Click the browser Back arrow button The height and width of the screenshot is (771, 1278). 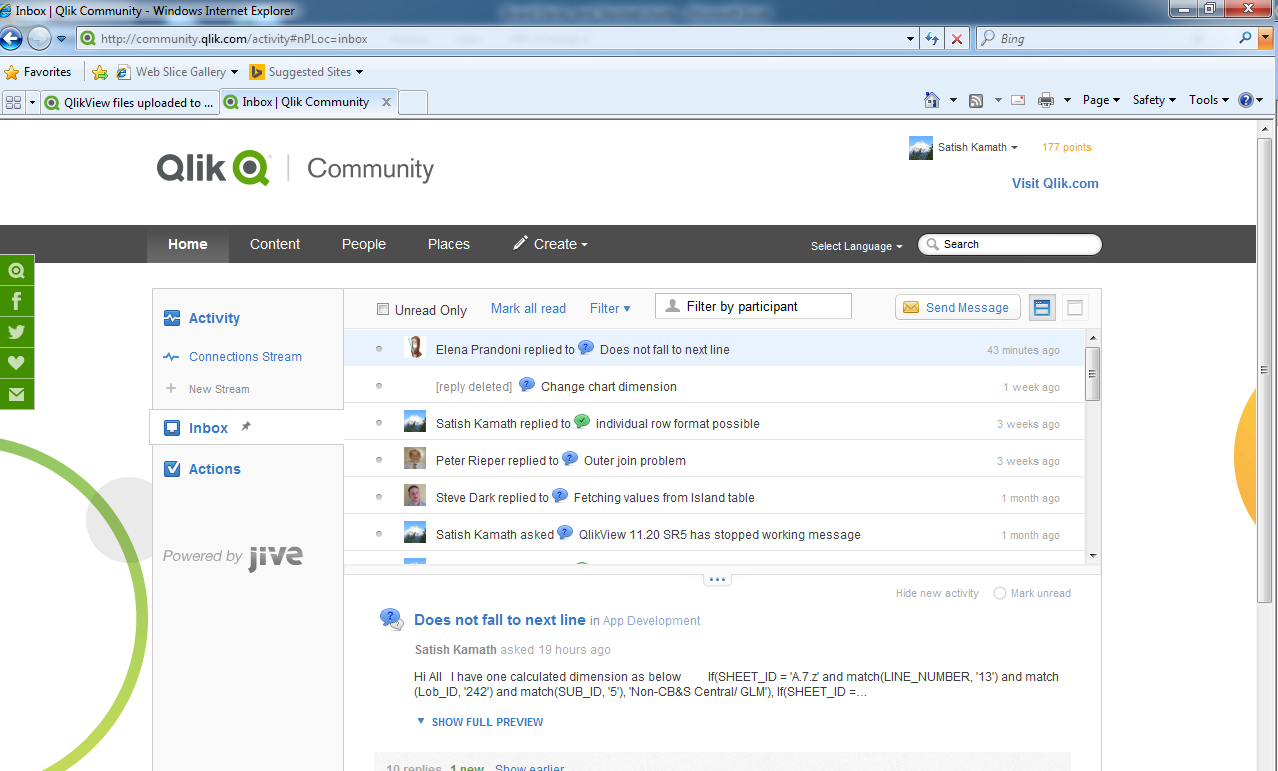pos(11,39)
